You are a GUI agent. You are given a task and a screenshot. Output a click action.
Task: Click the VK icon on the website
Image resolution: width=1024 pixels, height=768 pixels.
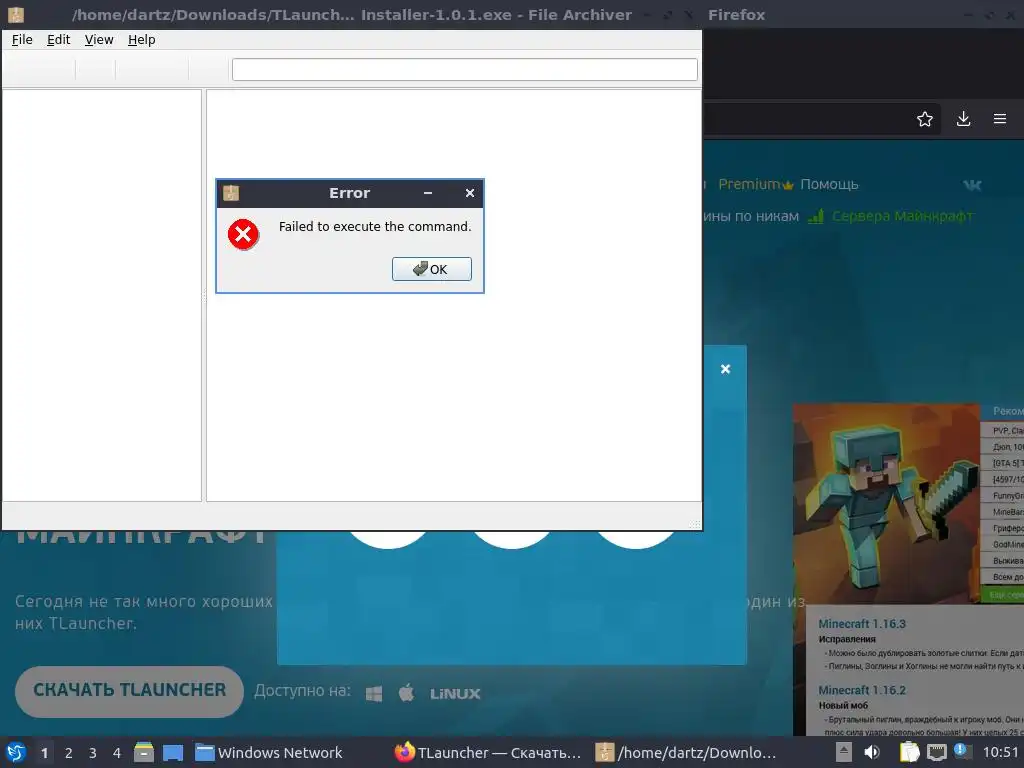tap(972, 185)
